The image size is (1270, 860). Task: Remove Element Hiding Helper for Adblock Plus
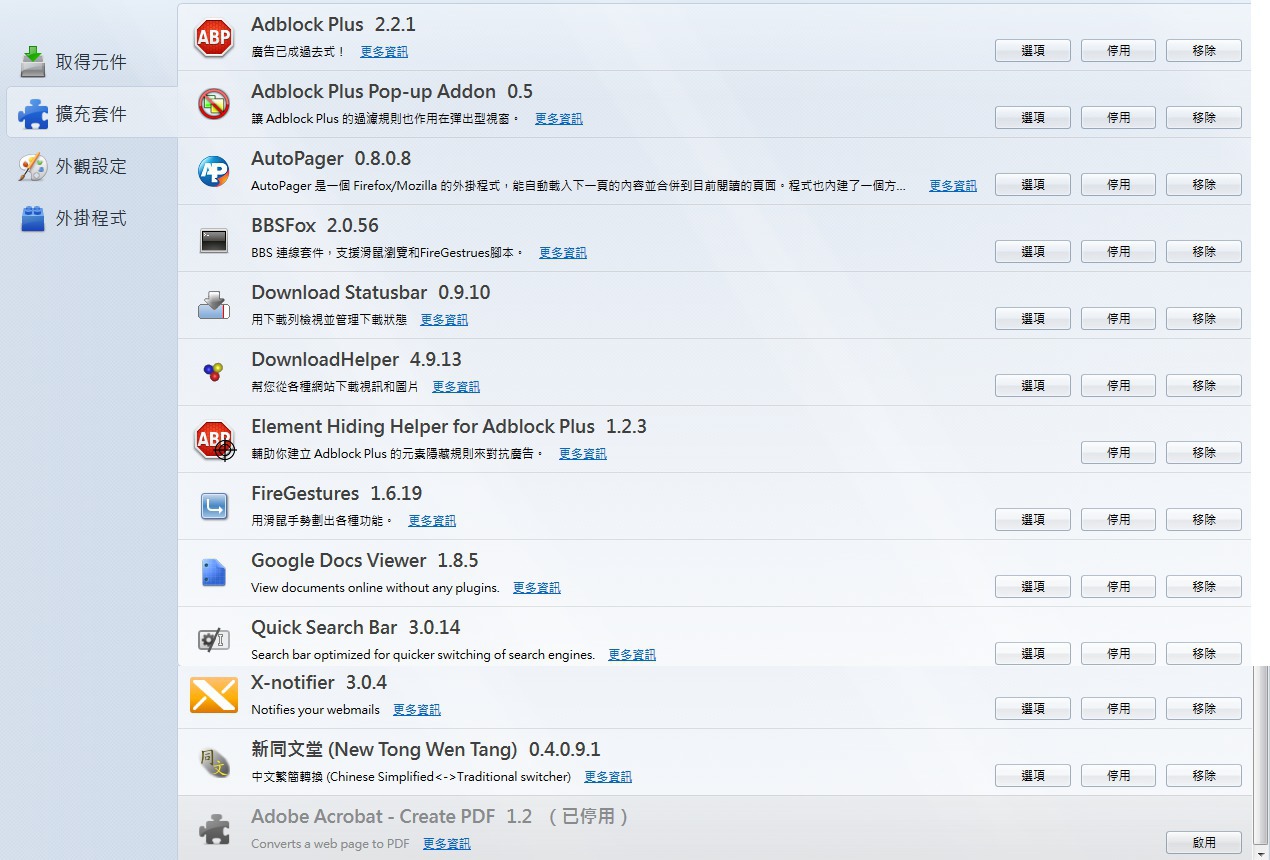pyautogui.click(x=1204, y=453)
